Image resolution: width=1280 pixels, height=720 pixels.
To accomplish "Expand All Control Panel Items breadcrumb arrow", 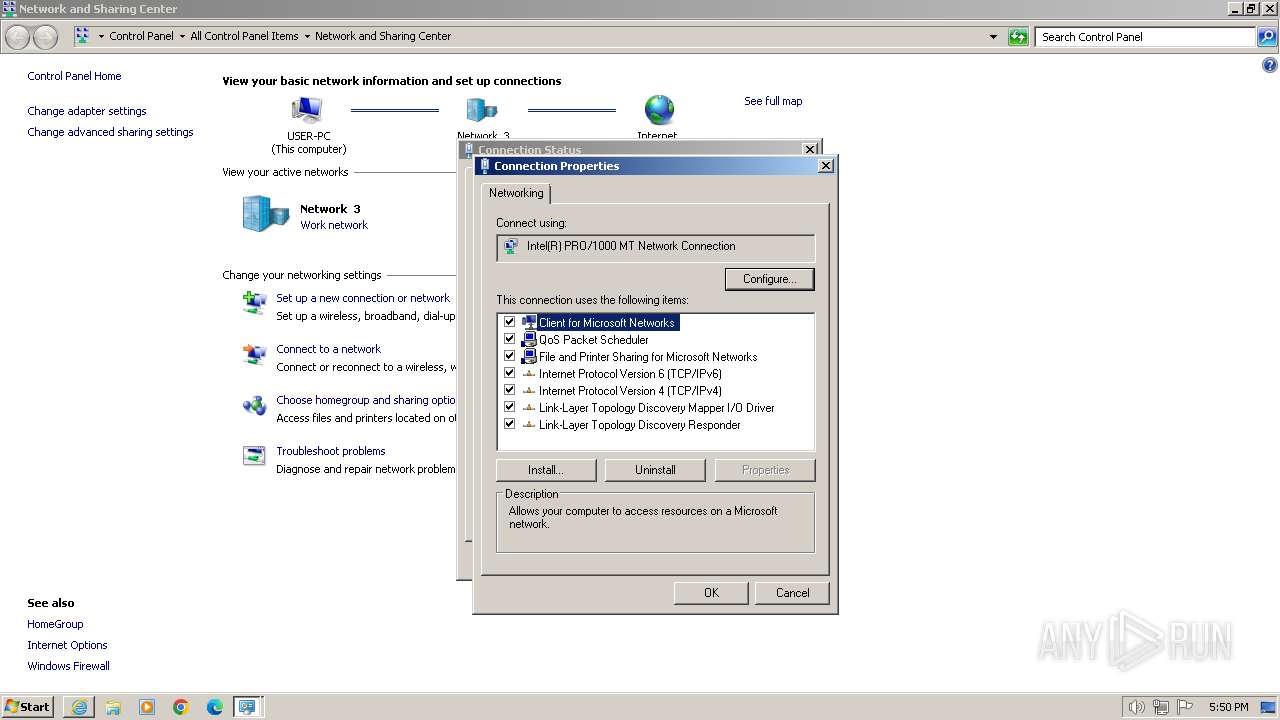I will click(x=307, y=36).
